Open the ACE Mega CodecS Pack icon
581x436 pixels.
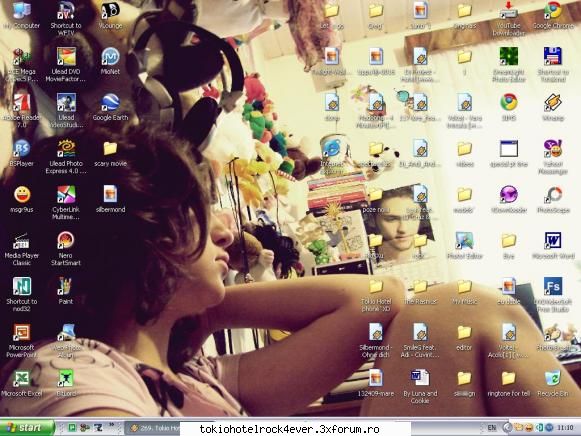tap(21, 64)
